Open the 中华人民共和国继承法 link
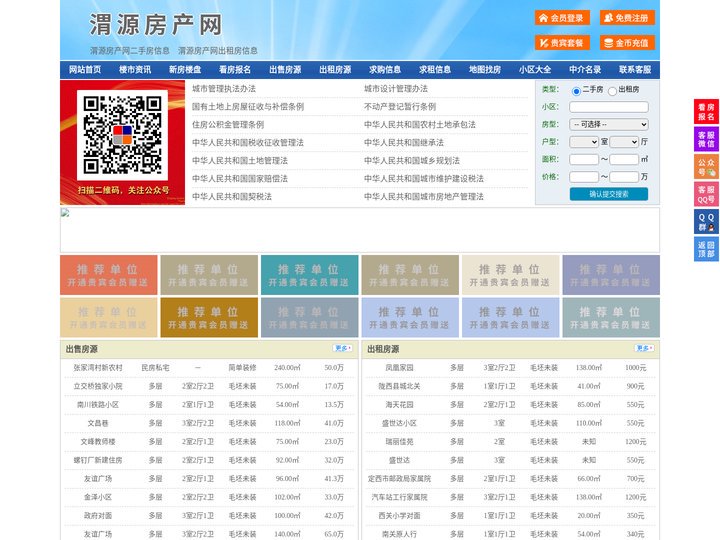 pos(404,142)
